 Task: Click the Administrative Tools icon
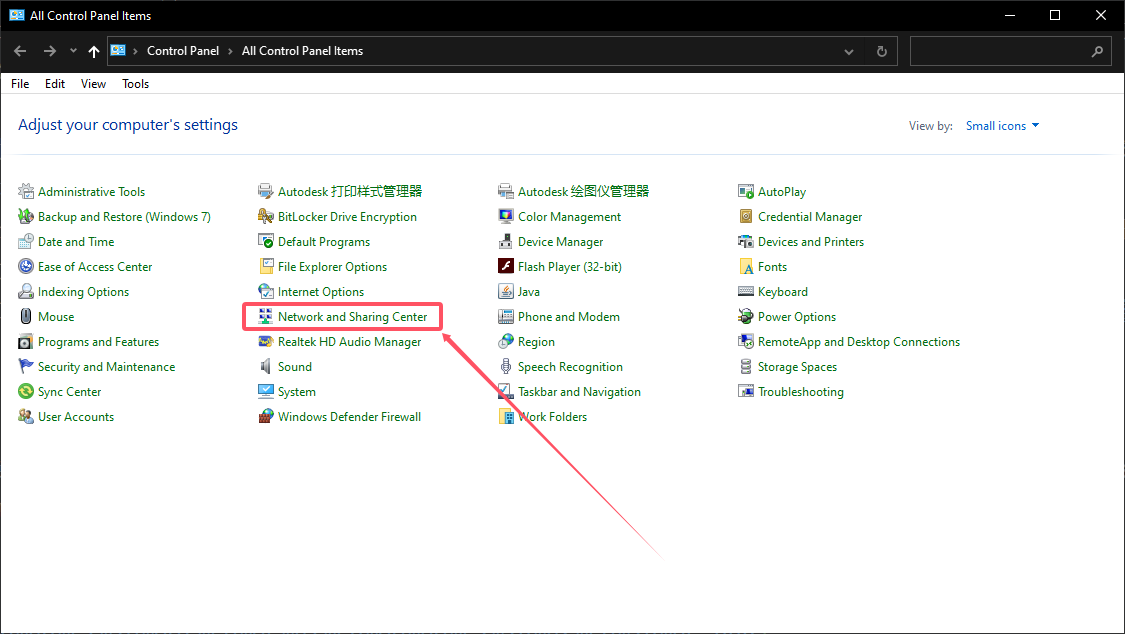click(x=26, y=191)
